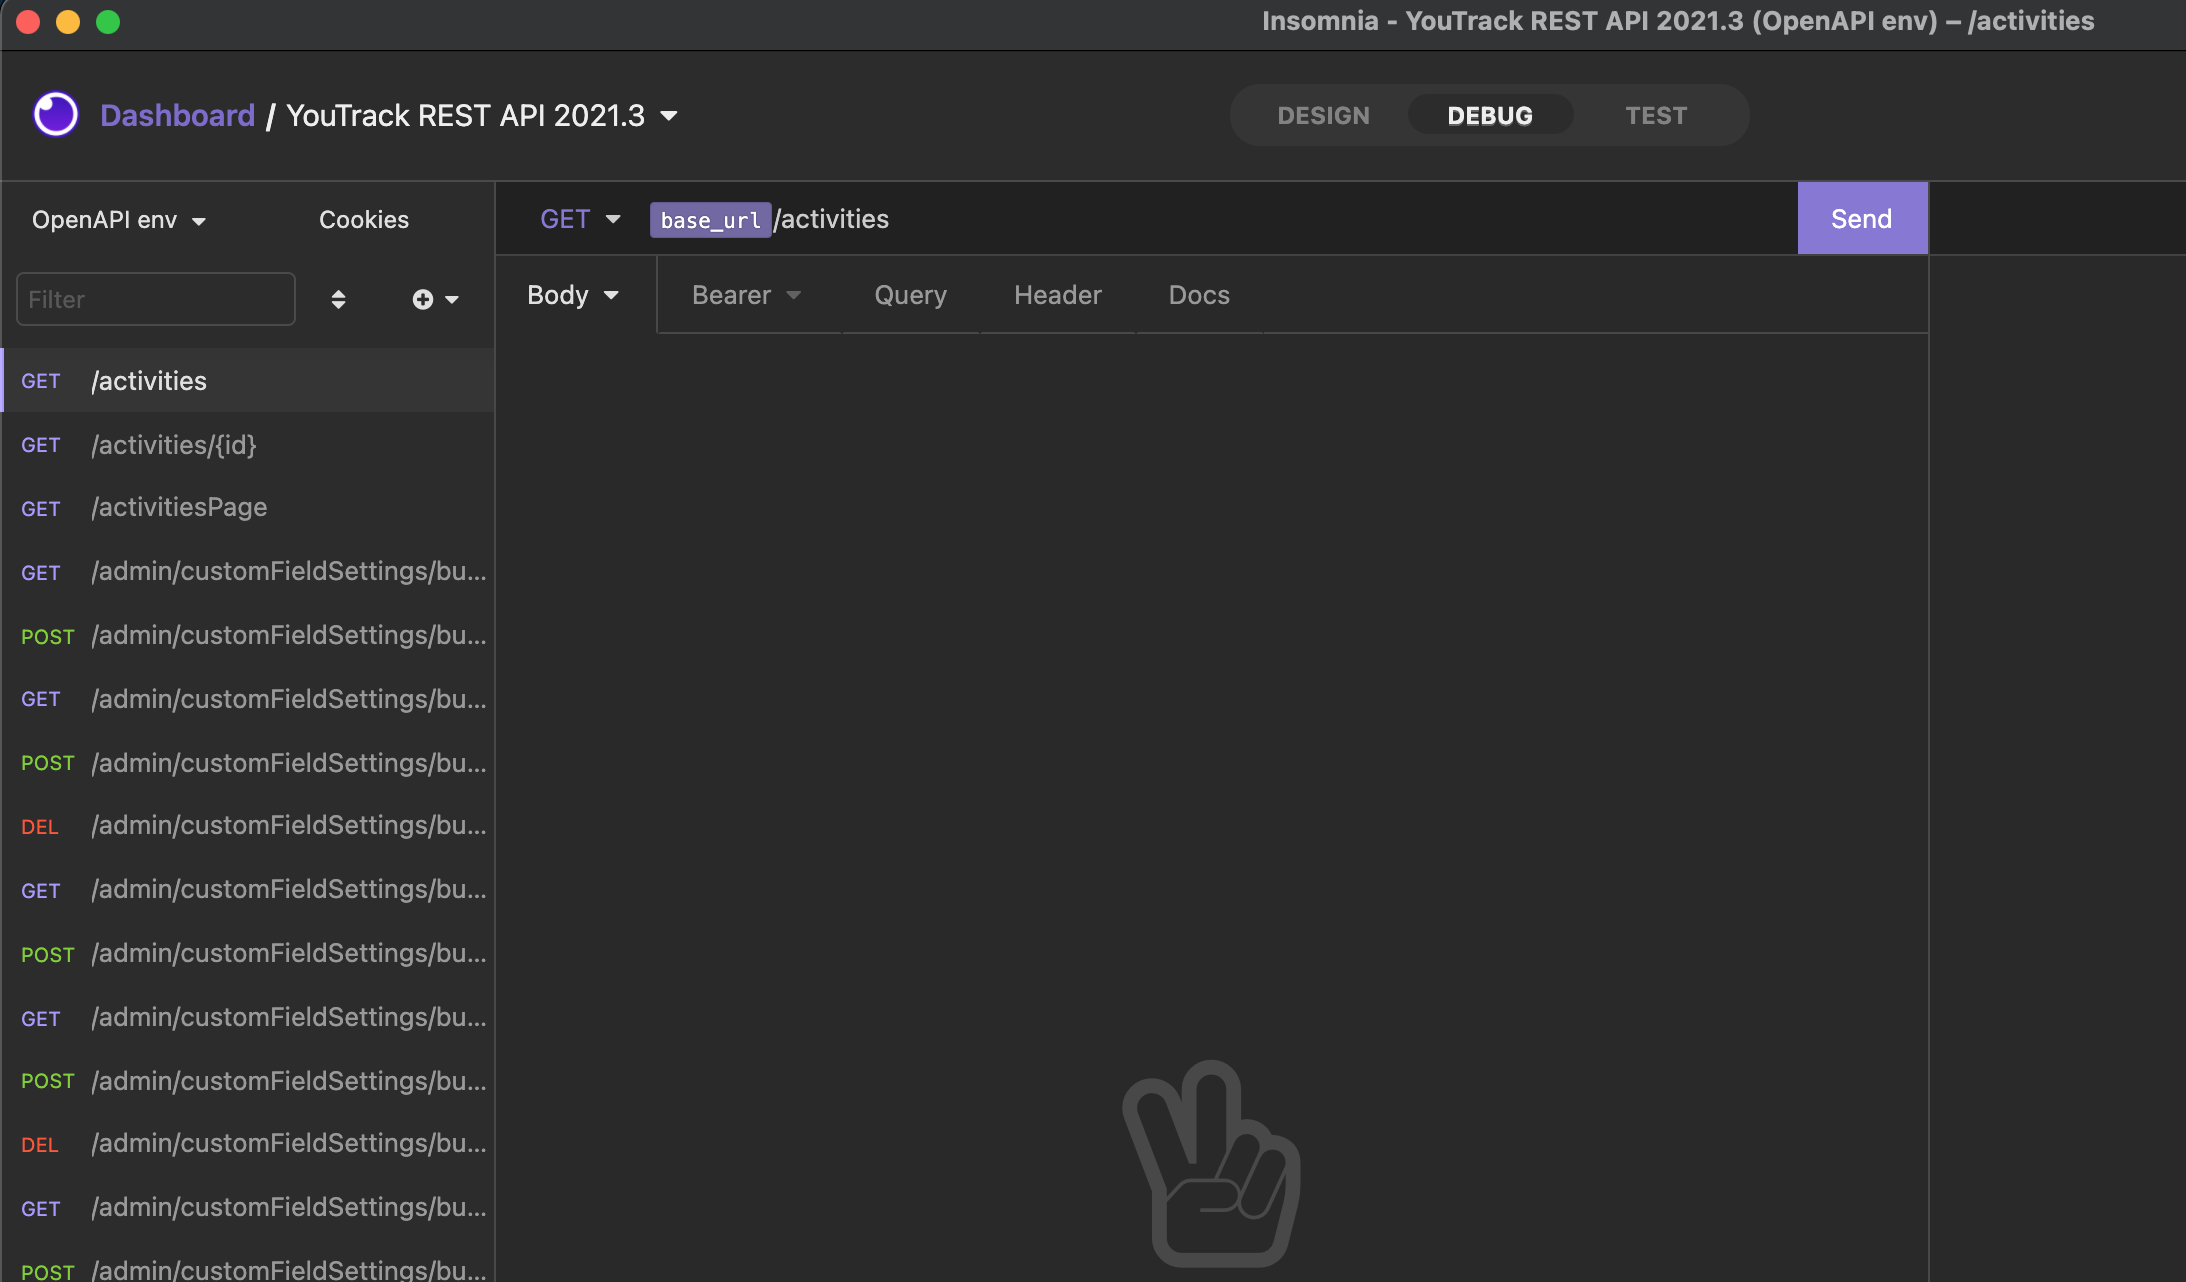The image size is (2186, 1282).
Task: Open the OpenAPI env environment dropdown
Action: [119, 220]
